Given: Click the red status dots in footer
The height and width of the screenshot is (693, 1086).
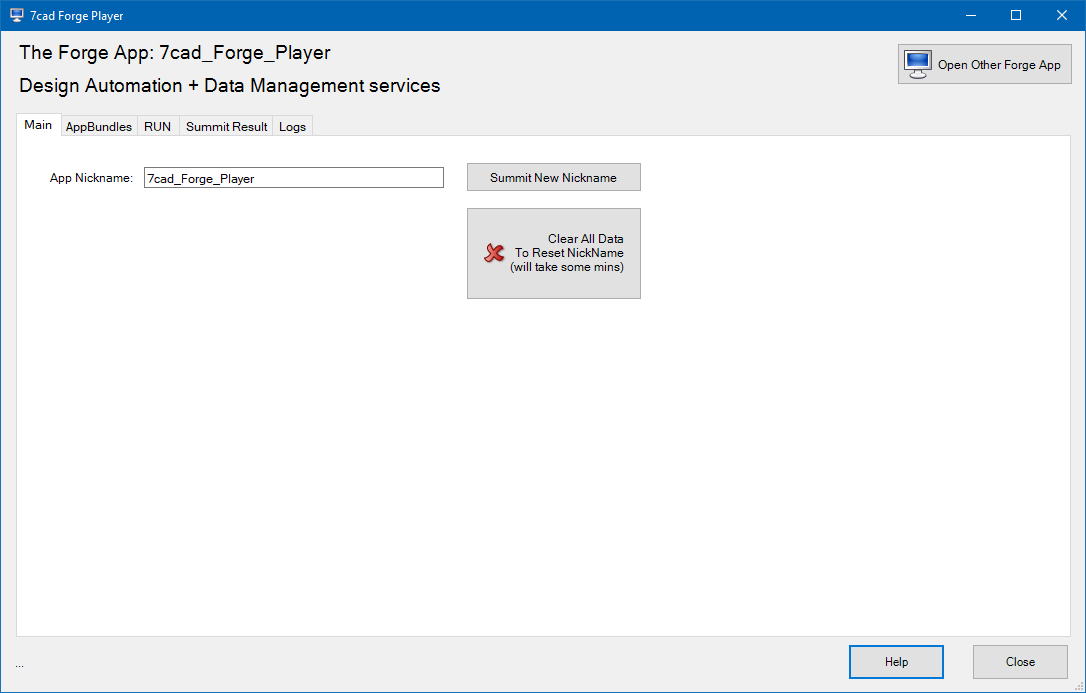Looking at the screenshot, I should pos(19,665).
